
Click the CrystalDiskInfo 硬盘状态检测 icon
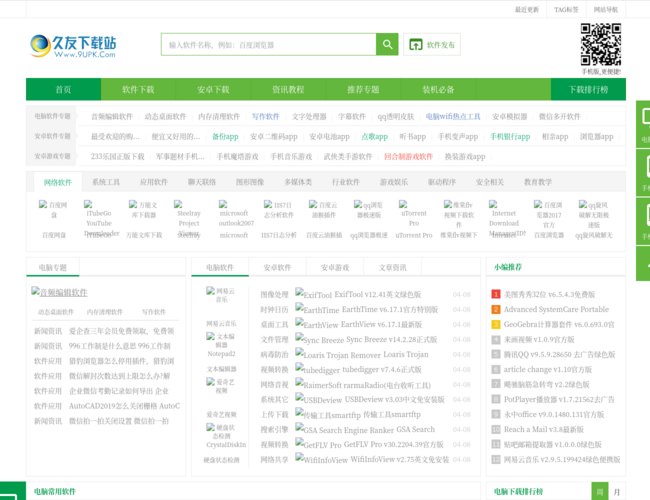(221, 433)
